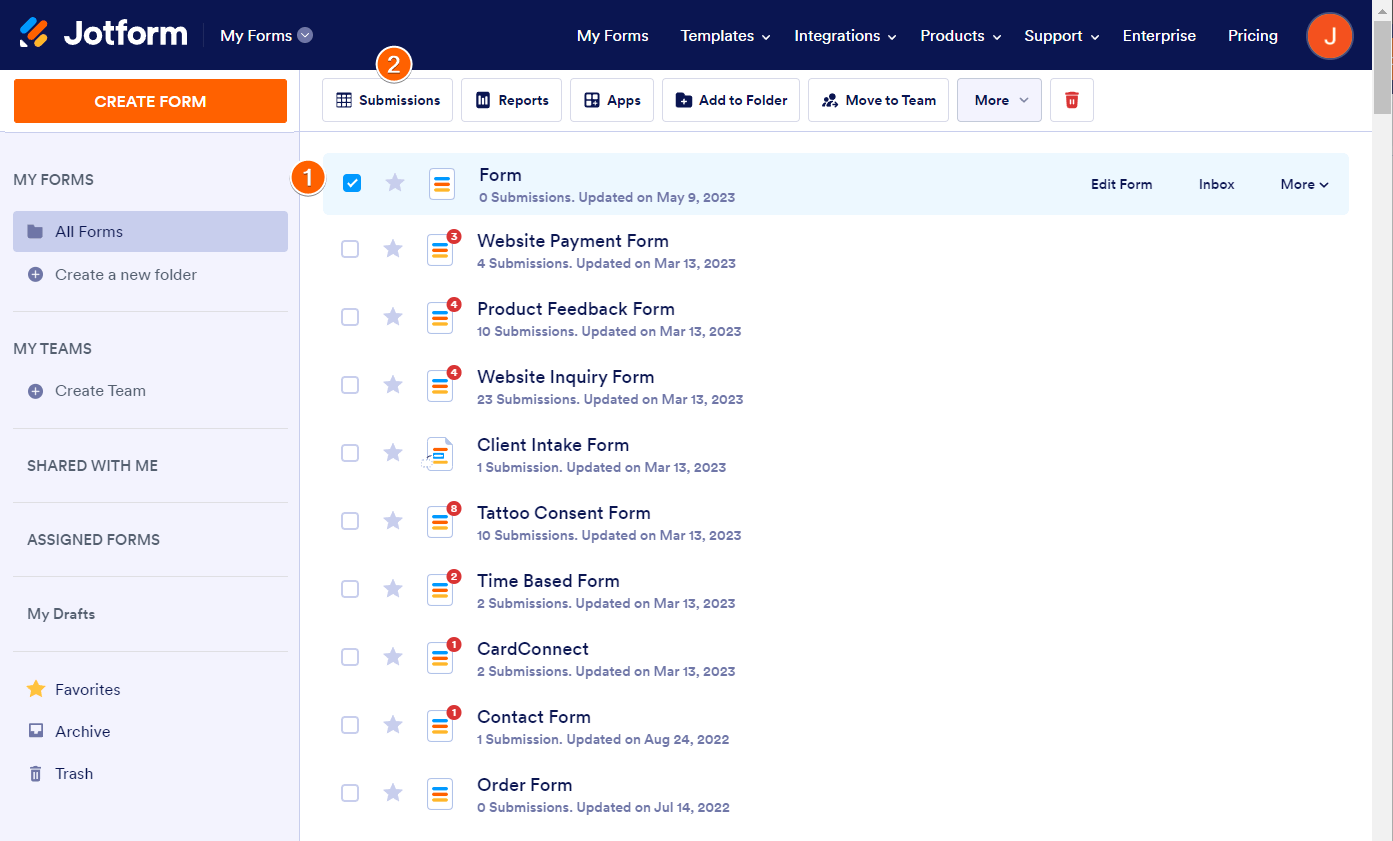Open the Pricing page

pyautogui.click(x=1253, y=36)
